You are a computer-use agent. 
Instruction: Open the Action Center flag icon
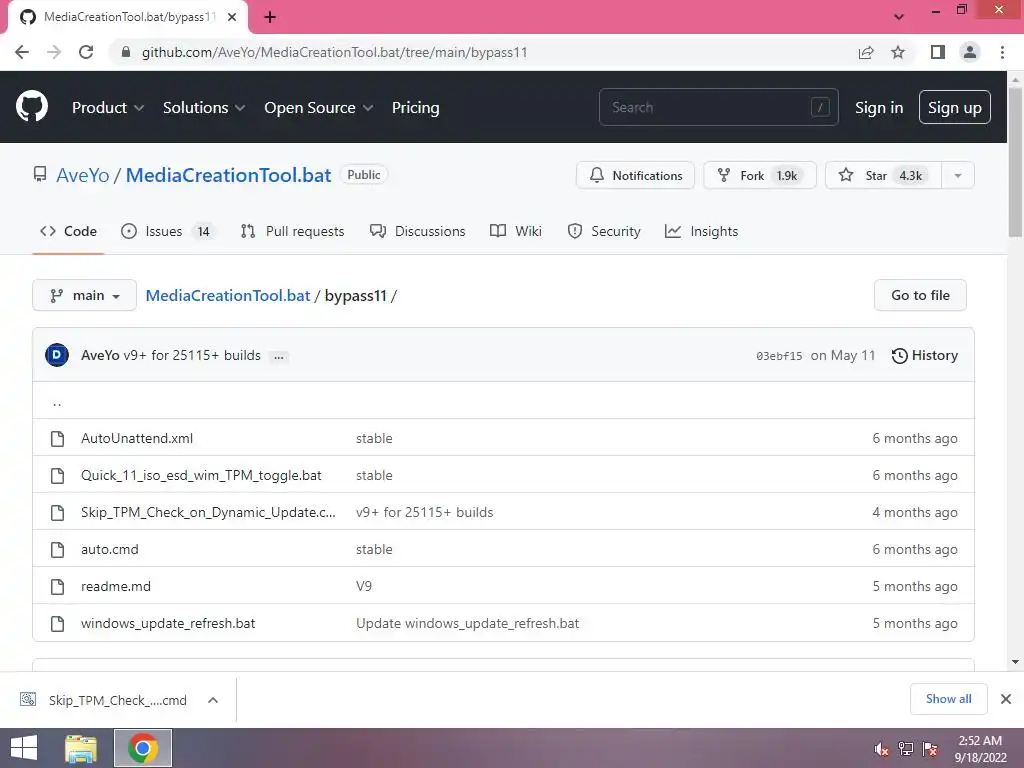tap(930, 749)
